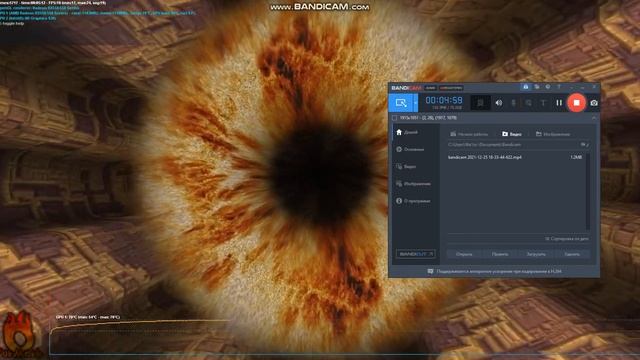Click the hardware acceleration H.264 notice

(x=499, y=271)
